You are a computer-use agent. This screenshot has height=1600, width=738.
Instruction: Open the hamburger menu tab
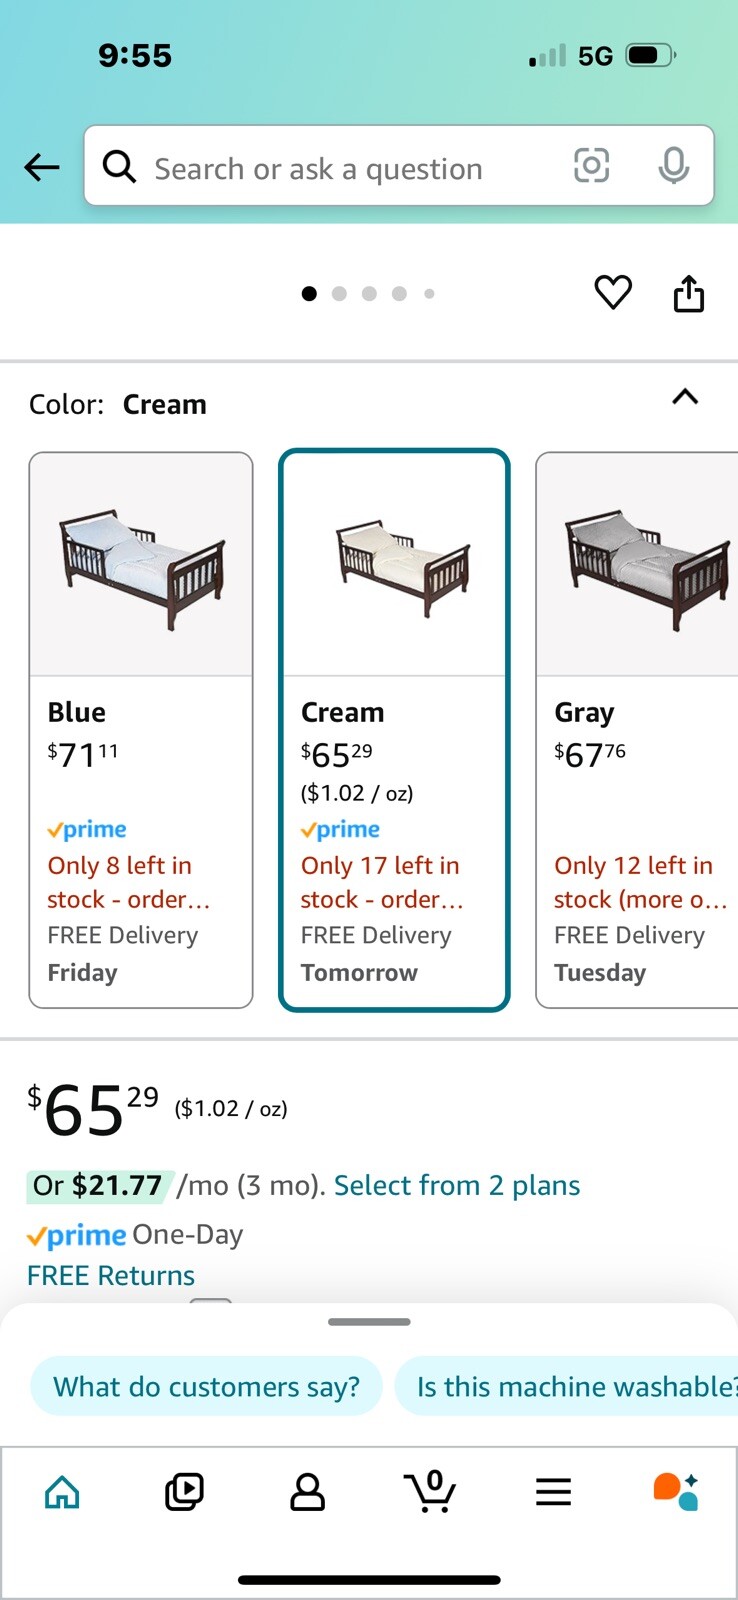(x=553, y=1492)
